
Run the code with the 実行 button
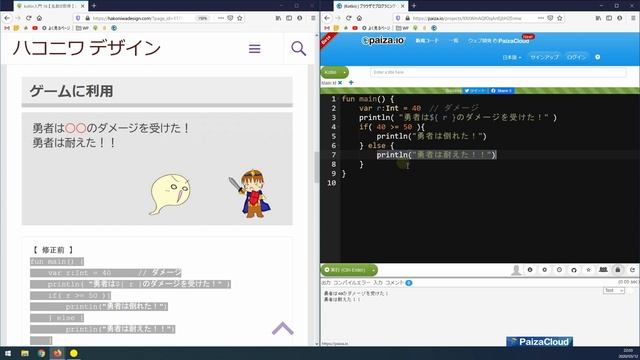(x=345, y=270)
